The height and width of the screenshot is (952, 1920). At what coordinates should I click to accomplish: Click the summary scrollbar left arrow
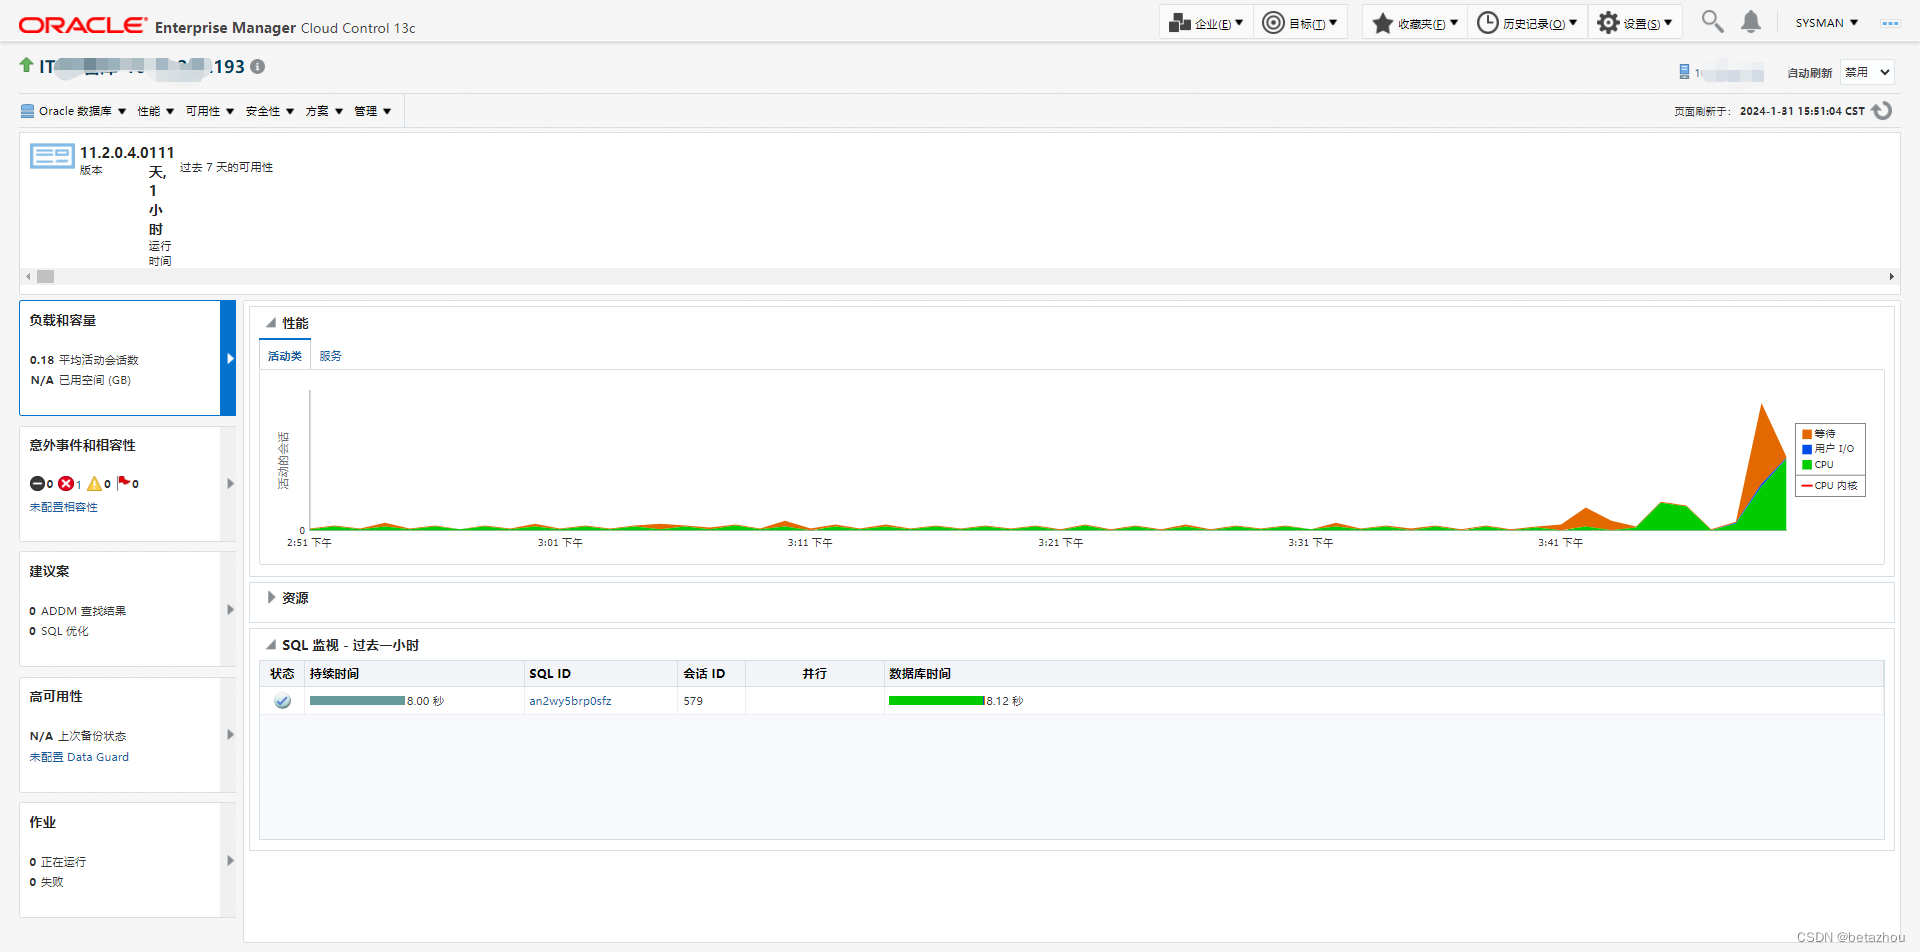click(x=29, y=277)
